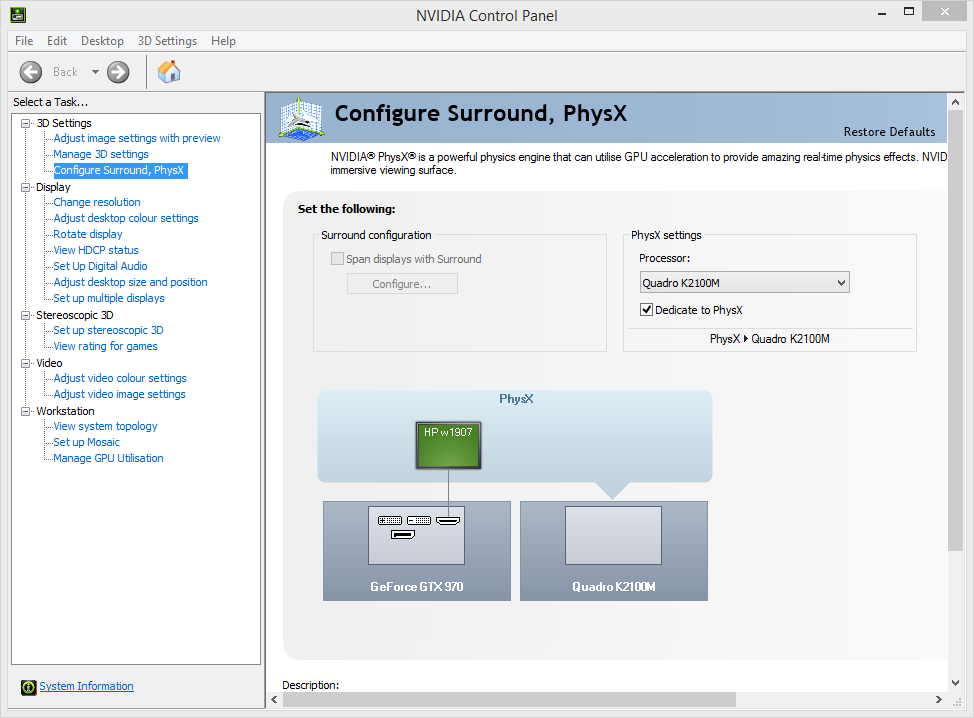
Task: Open Adjust video colour settings
Action: [x=120, y=378]
